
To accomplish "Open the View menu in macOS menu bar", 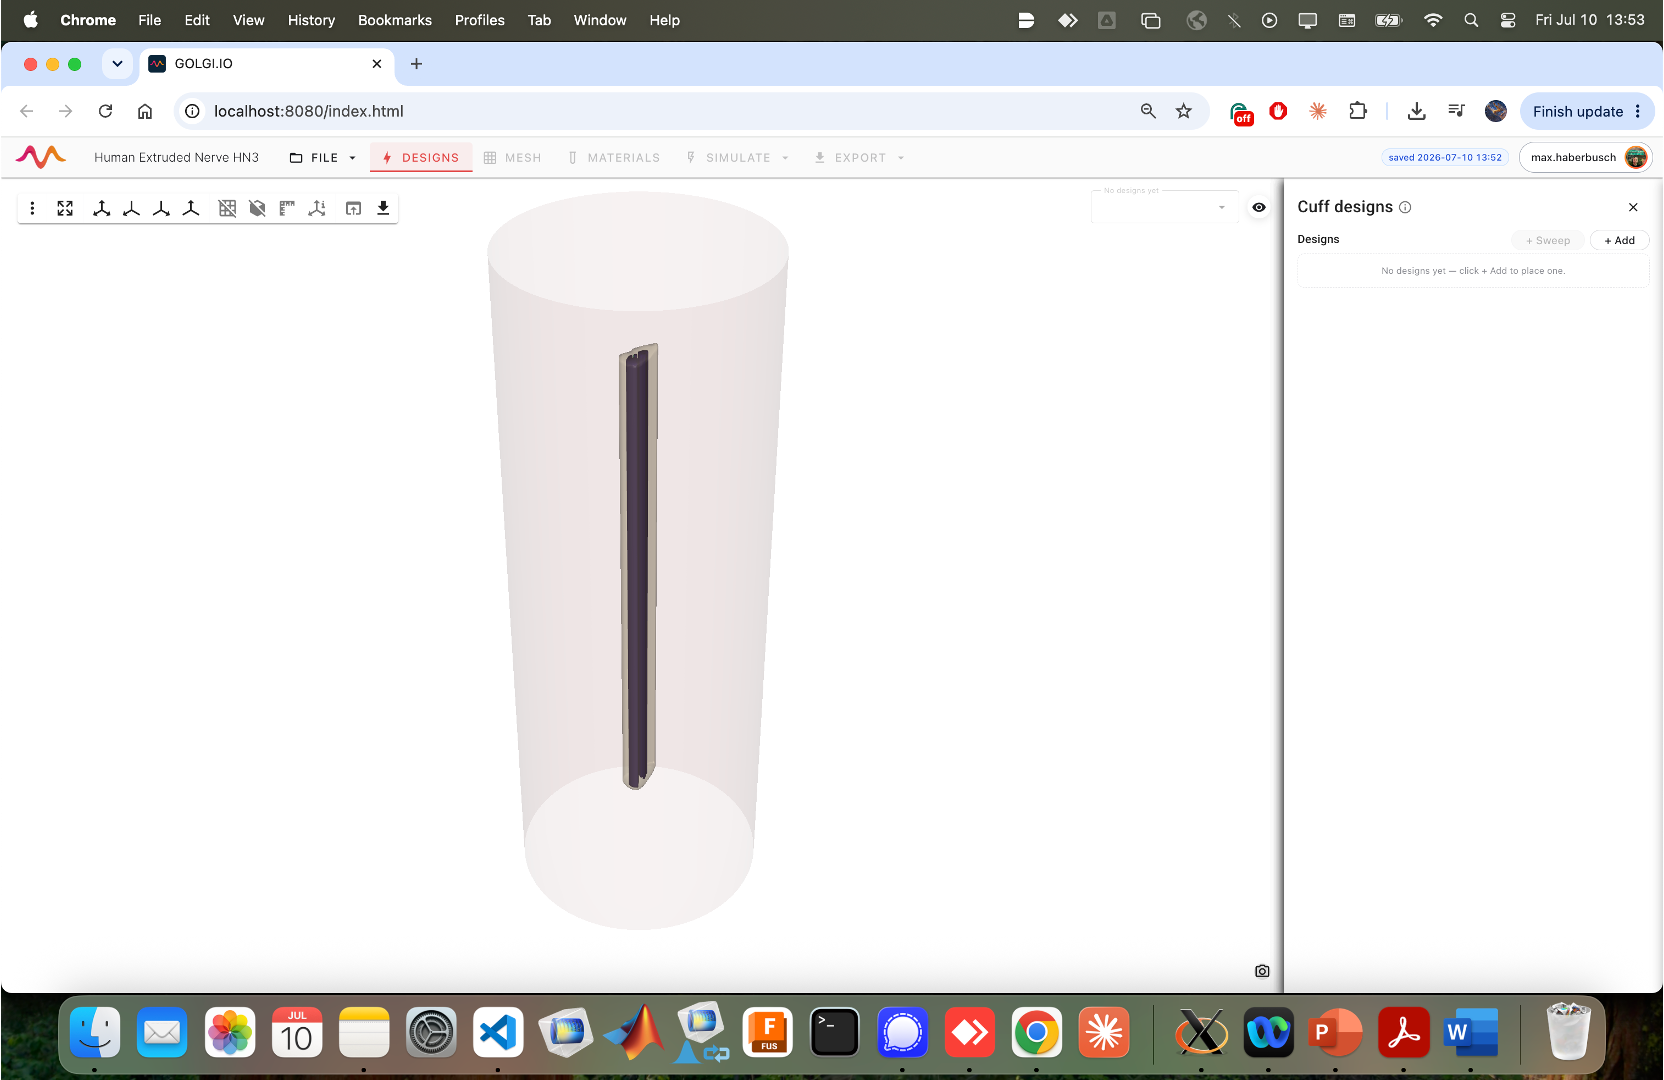I will click(x=248, y=20).
